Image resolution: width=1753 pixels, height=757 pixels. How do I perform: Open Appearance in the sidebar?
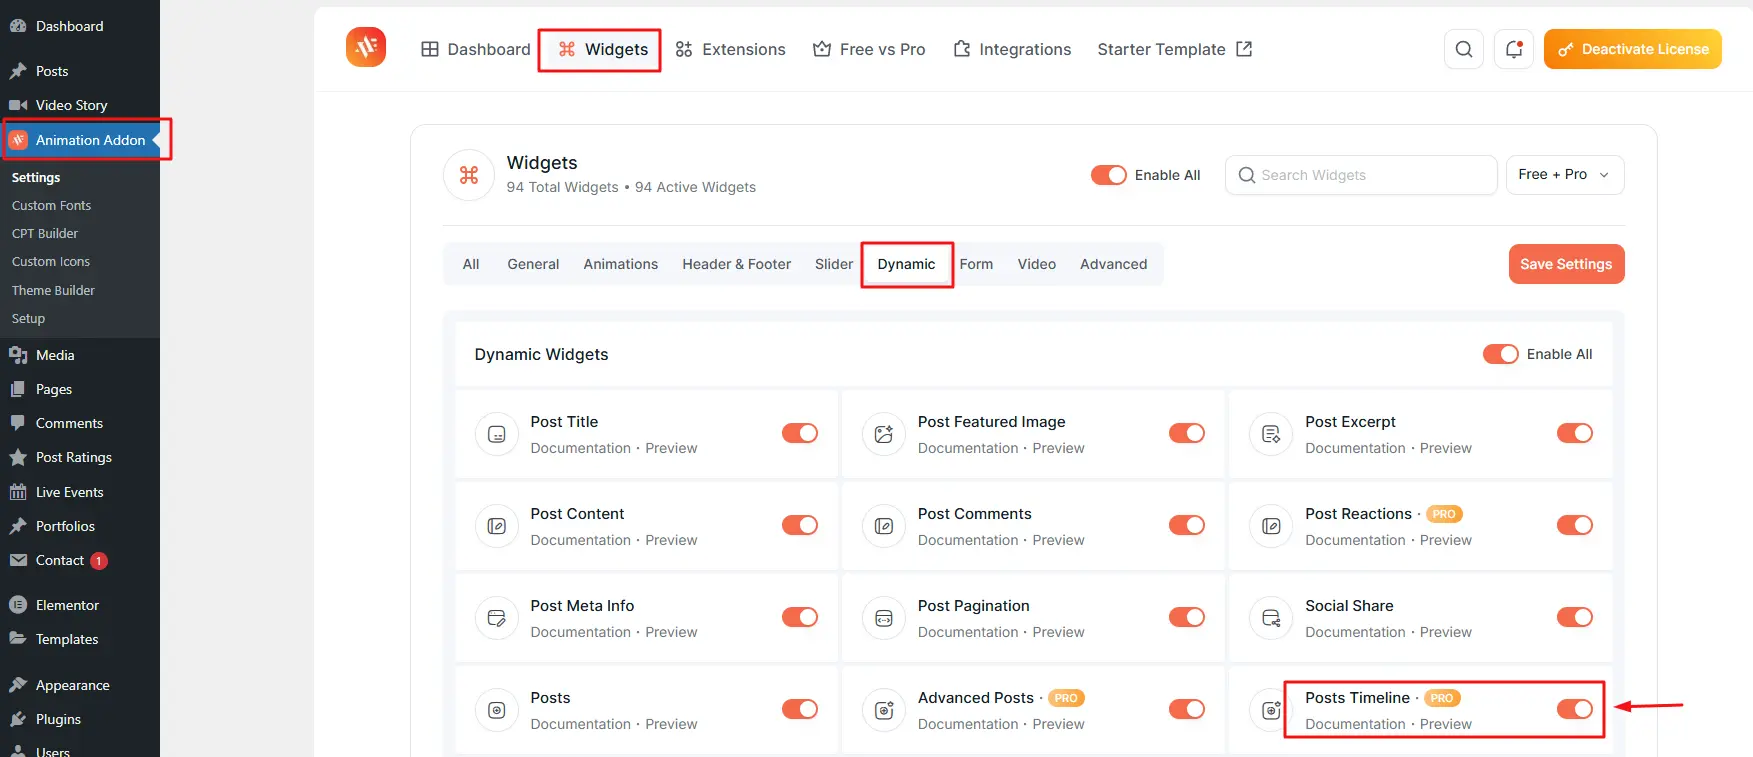point(80,685)
